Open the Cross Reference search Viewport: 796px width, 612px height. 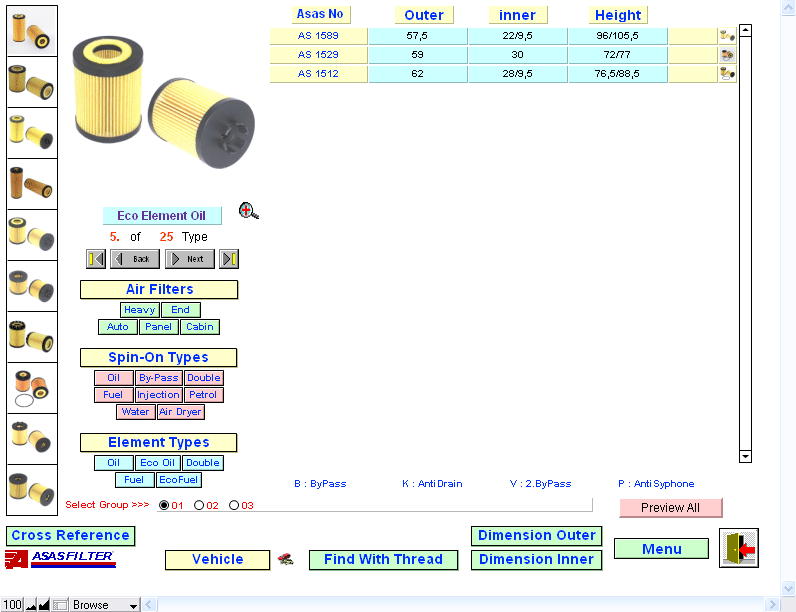70,535
